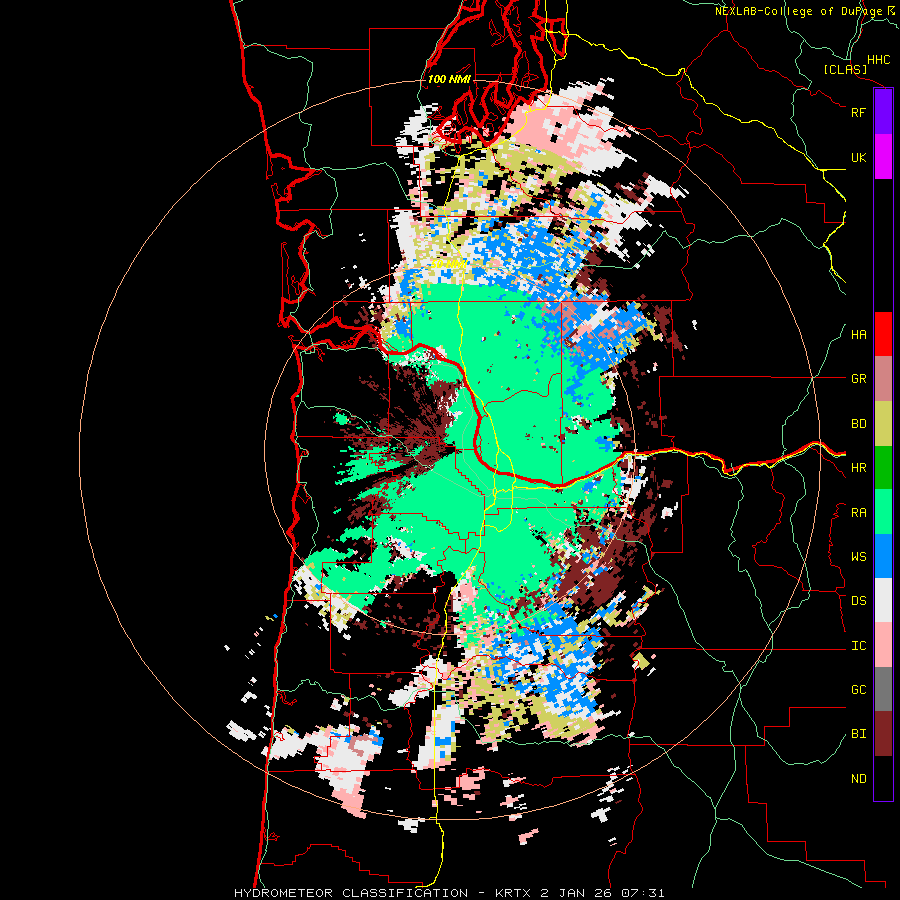Select the red HA legend swatch

click(x=883, y=334)
